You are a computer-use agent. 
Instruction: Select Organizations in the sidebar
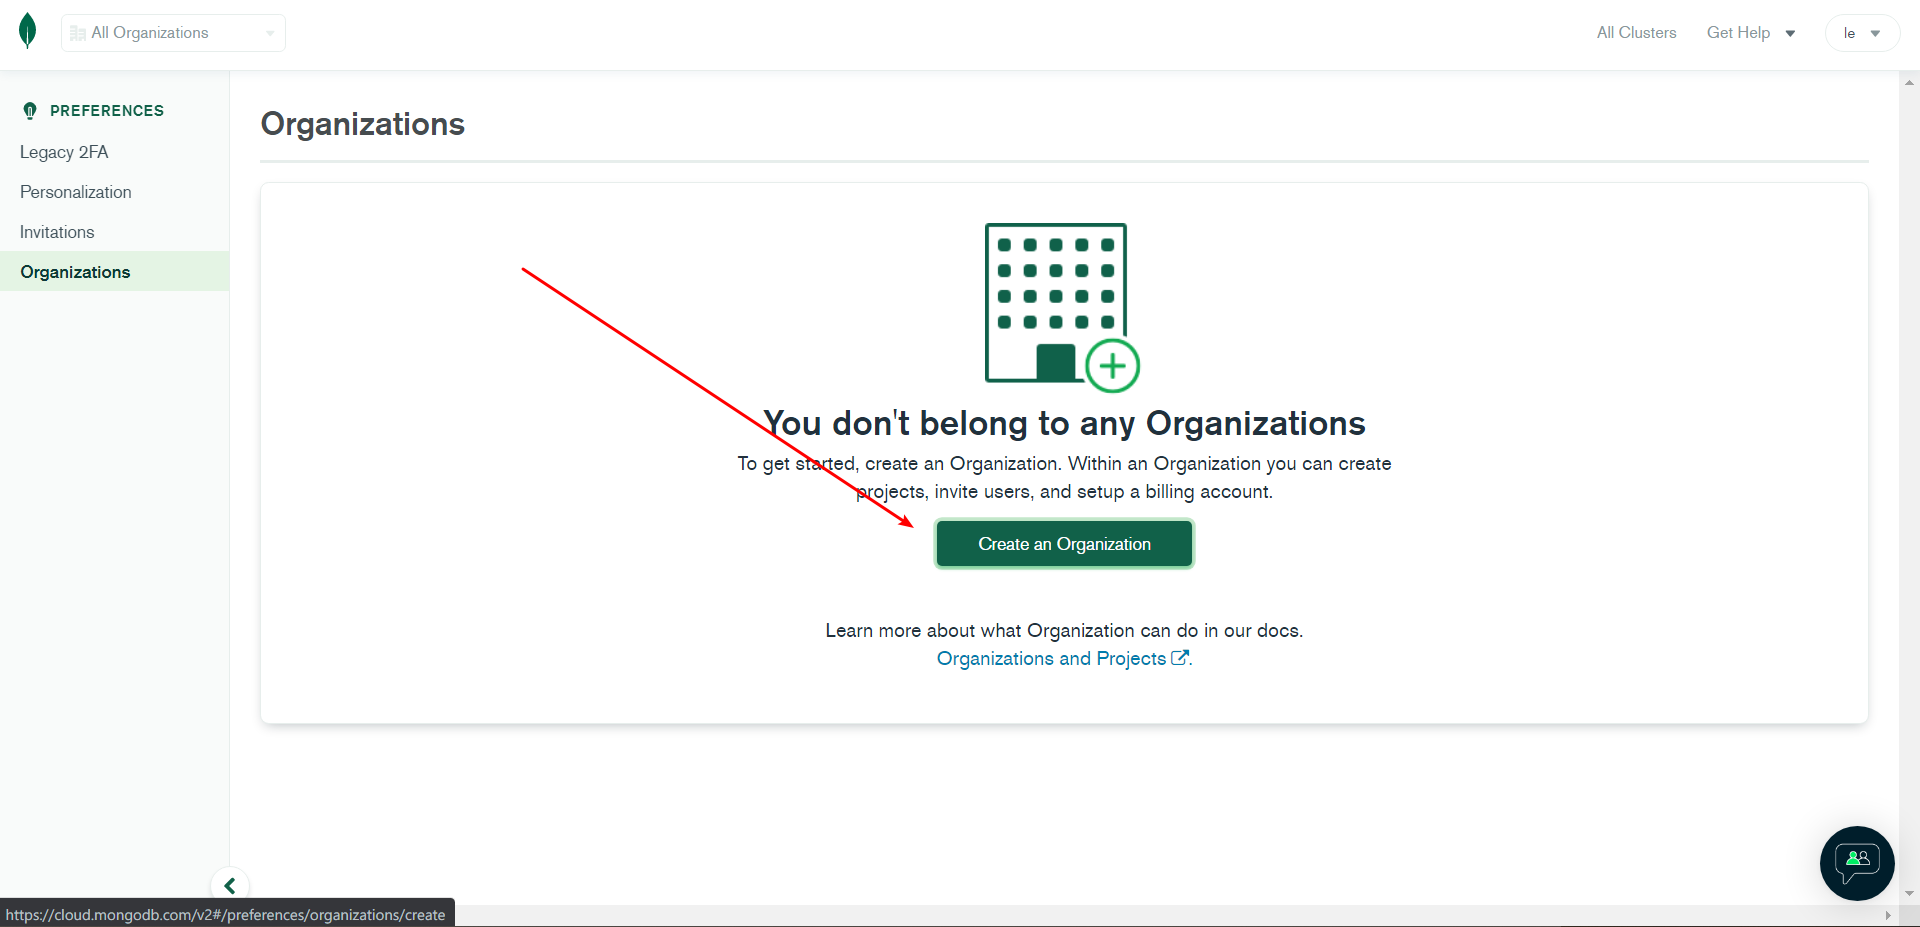click(x=75, y=271)
